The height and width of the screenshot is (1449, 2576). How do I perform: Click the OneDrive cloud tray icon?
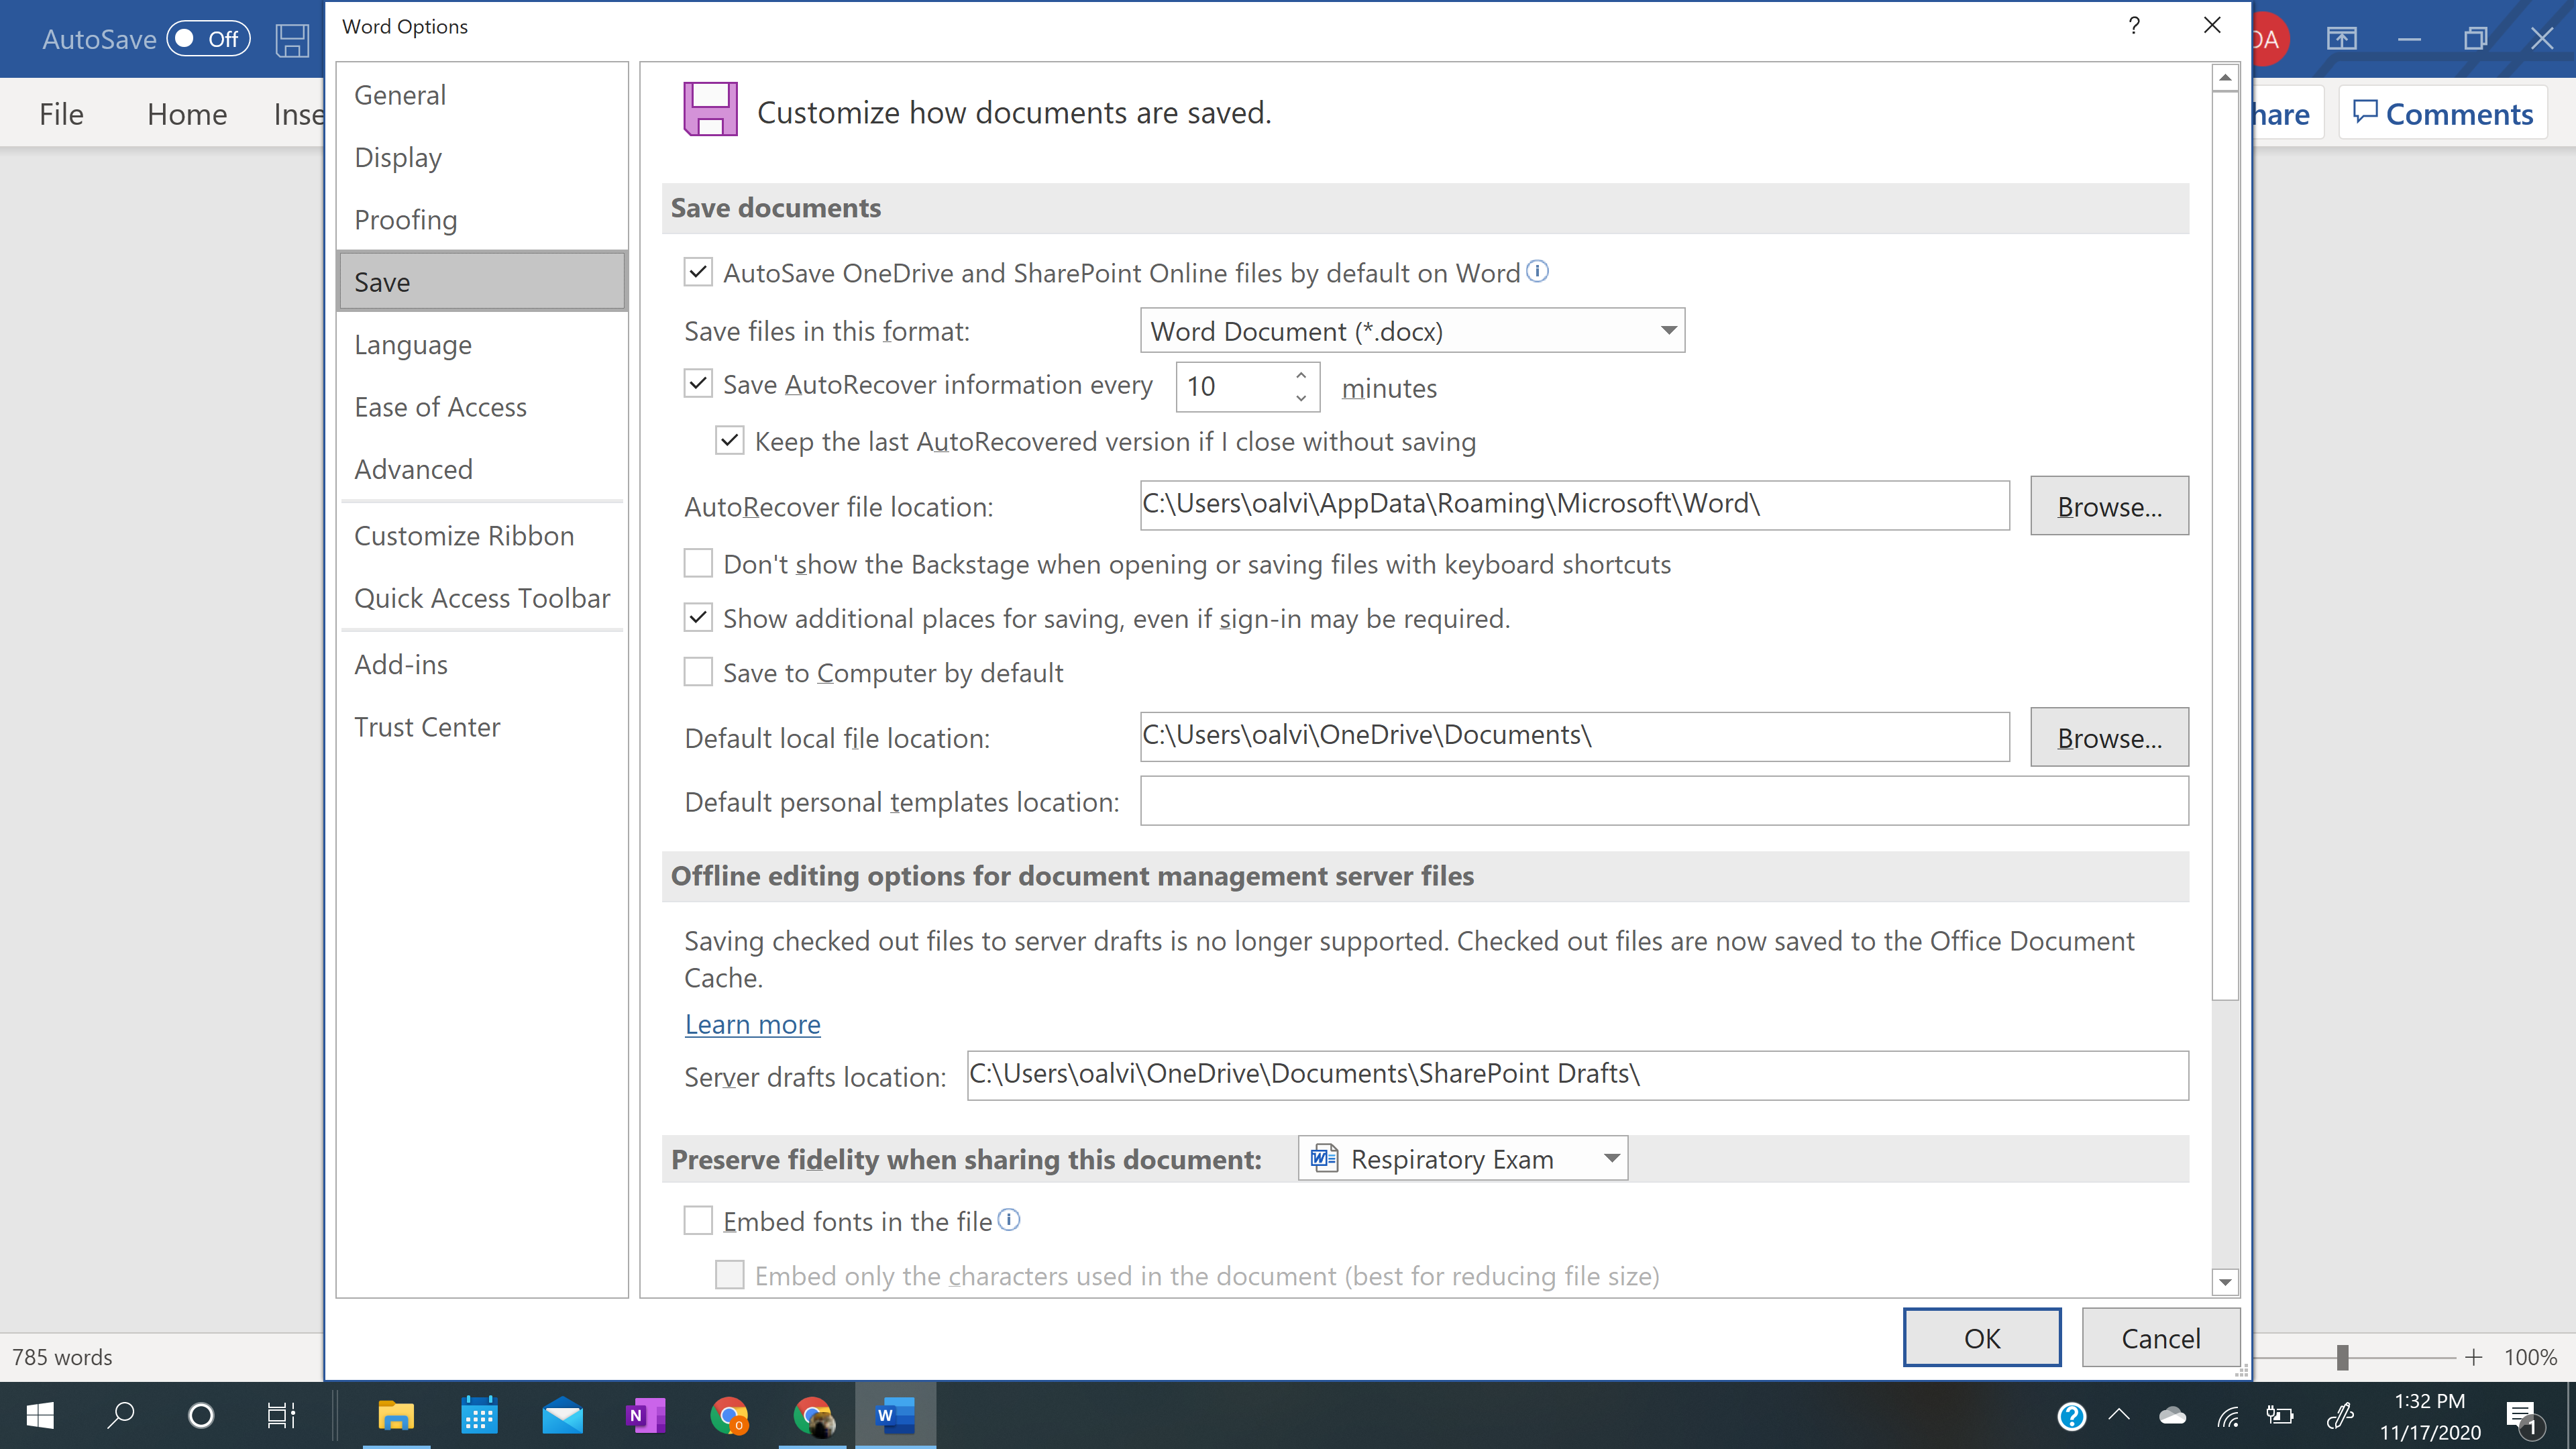click(x=2172, y=1415)
